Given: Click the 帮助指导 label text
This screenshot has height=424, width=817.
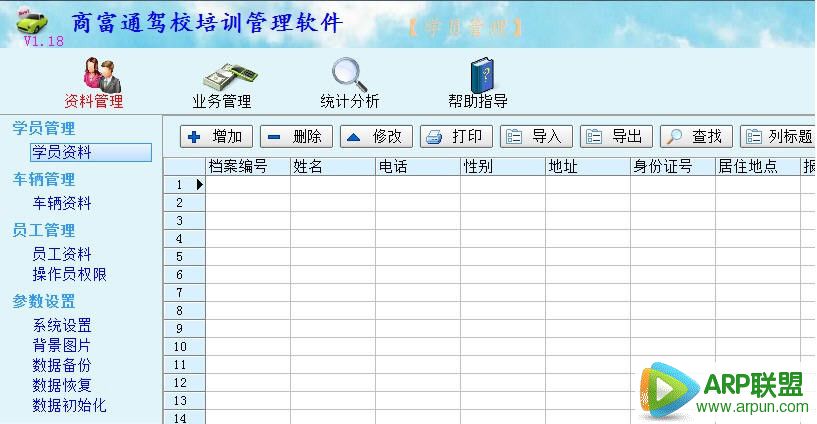Looking at the screenshot, I should point(478,101).
